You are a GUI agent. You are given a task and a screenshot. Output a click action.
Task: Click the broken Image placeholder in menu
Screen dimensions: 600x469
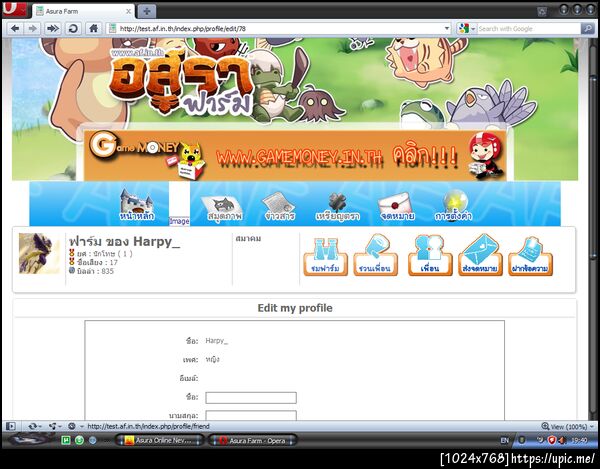coord(179,221)
